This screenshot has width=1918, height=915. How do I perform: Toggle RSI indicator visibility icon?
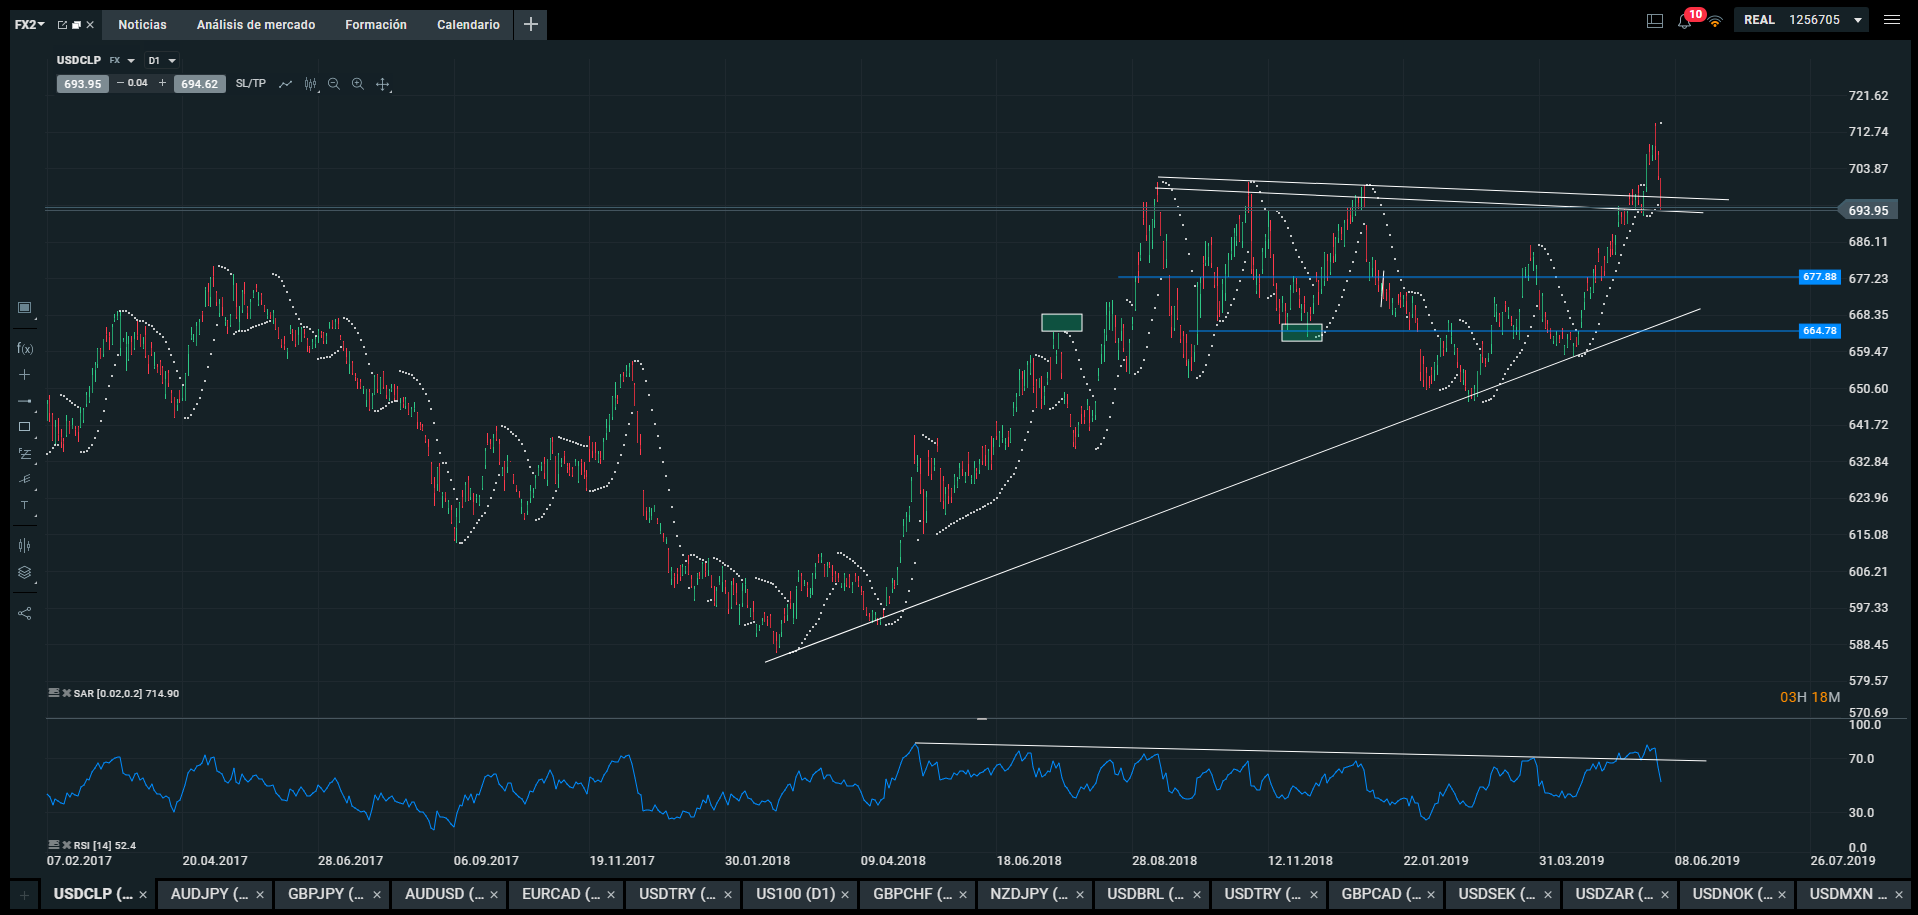pyautogui.click(x=54, y=845)
